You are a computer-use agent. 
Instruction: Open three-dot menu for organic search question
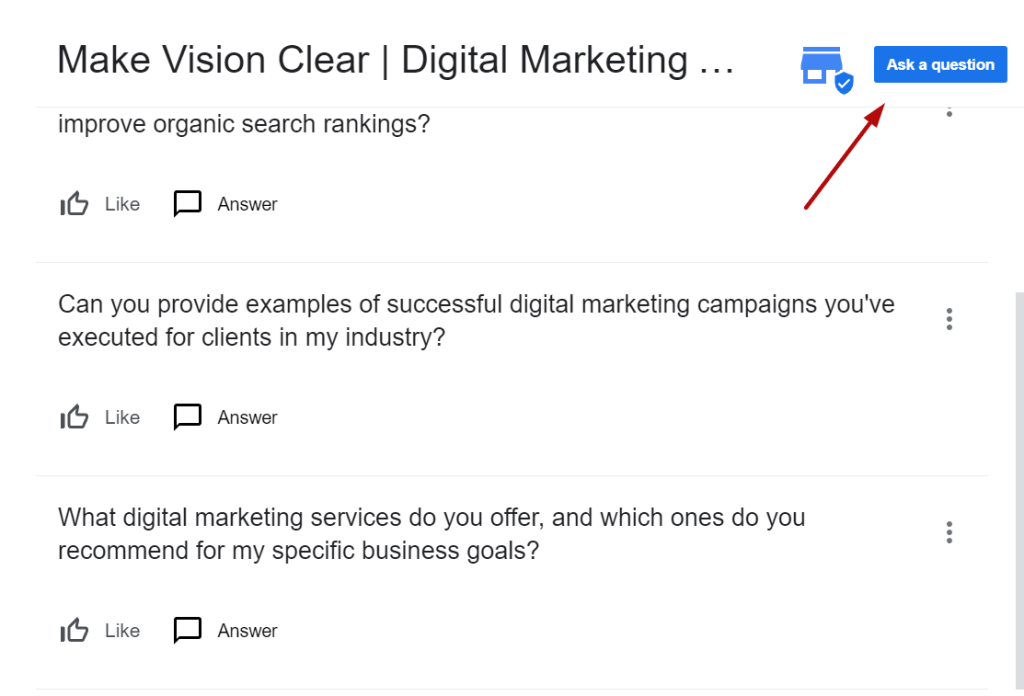(x=949, y=111)
